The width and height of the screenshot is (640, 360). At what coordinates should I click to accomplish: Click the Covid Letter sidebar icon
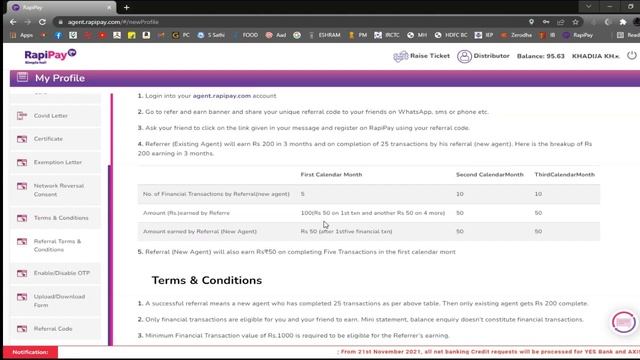(22, 116)
